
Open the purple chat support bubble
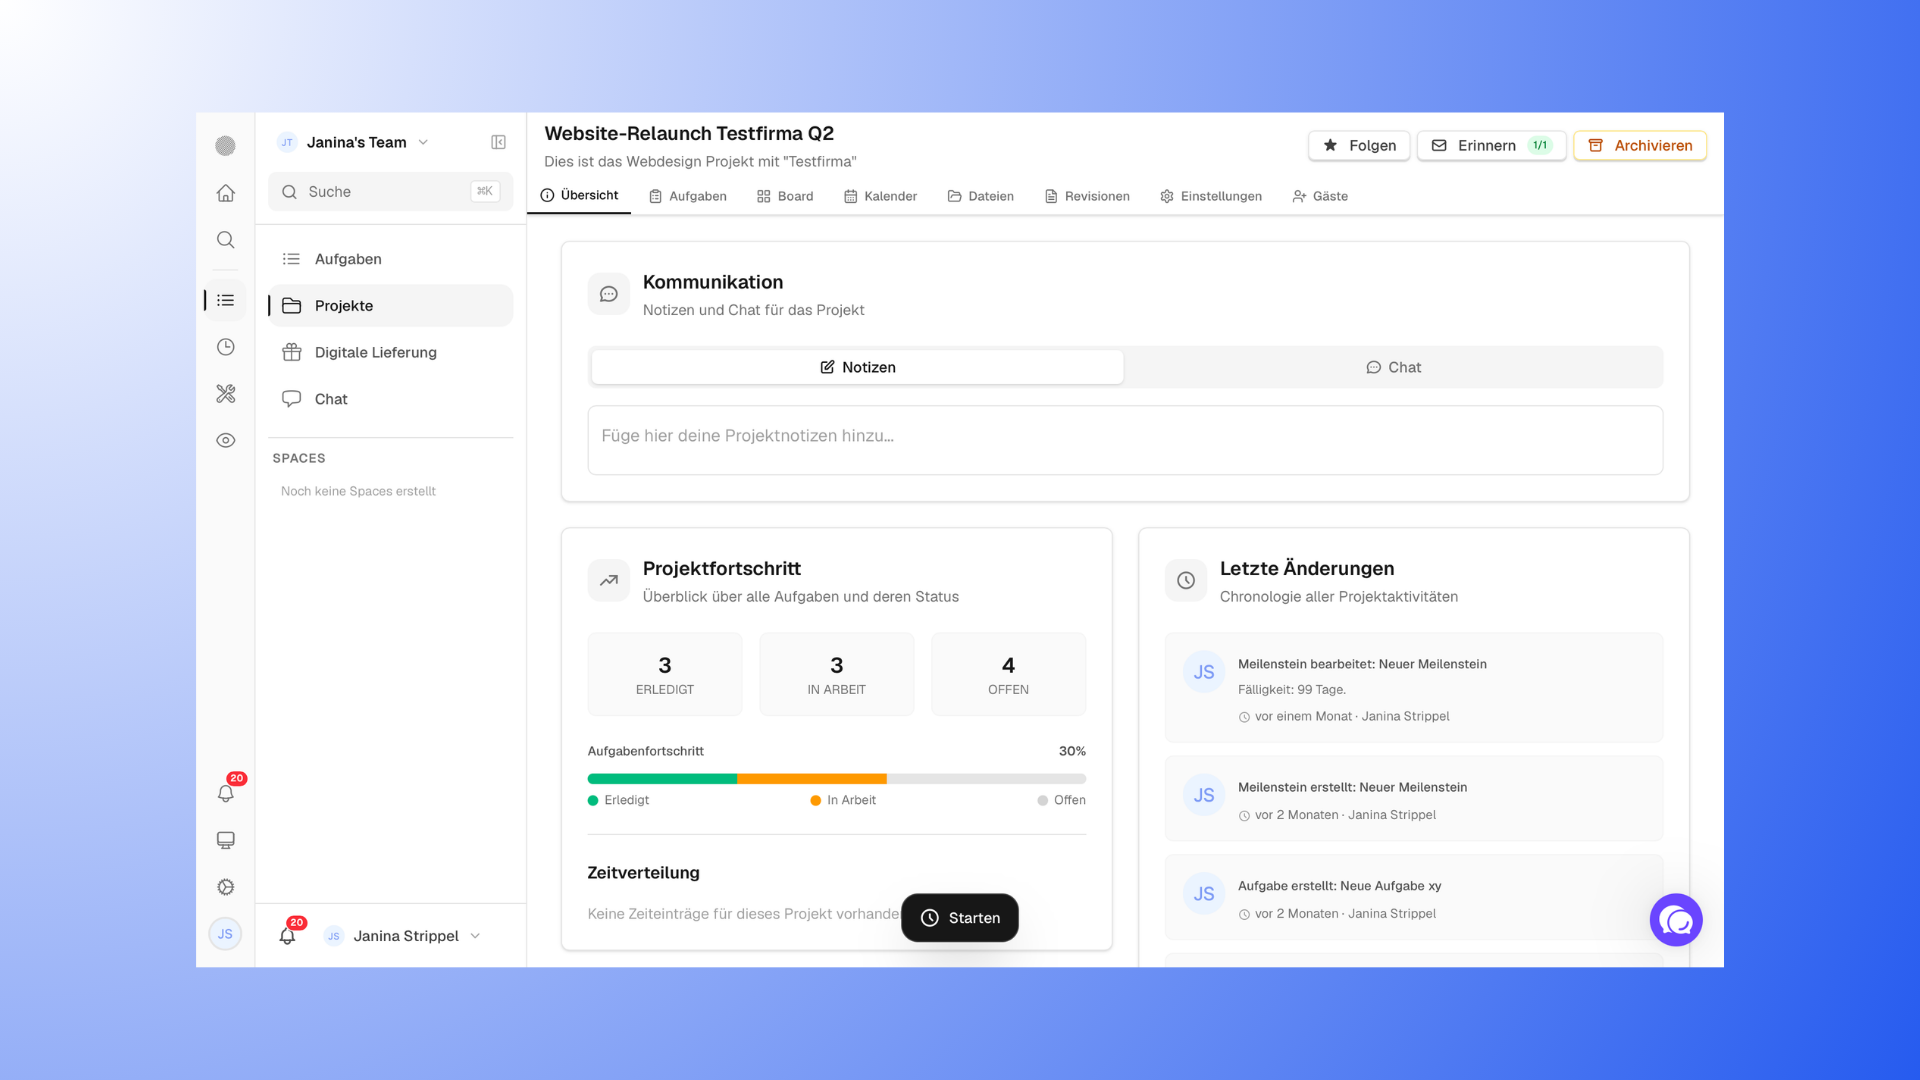(x=1676, y=920)
